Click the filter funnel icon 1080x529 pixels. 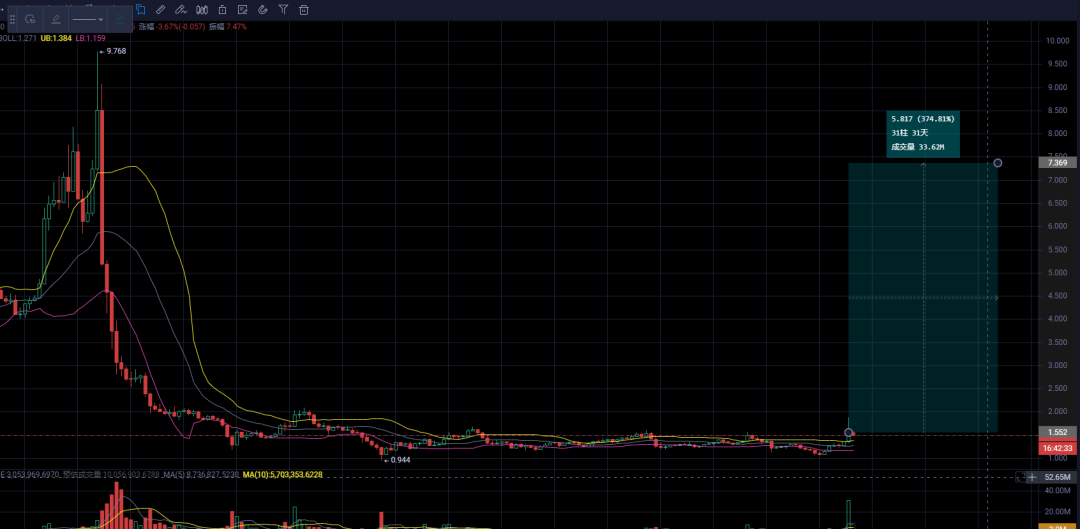point(283,10)
